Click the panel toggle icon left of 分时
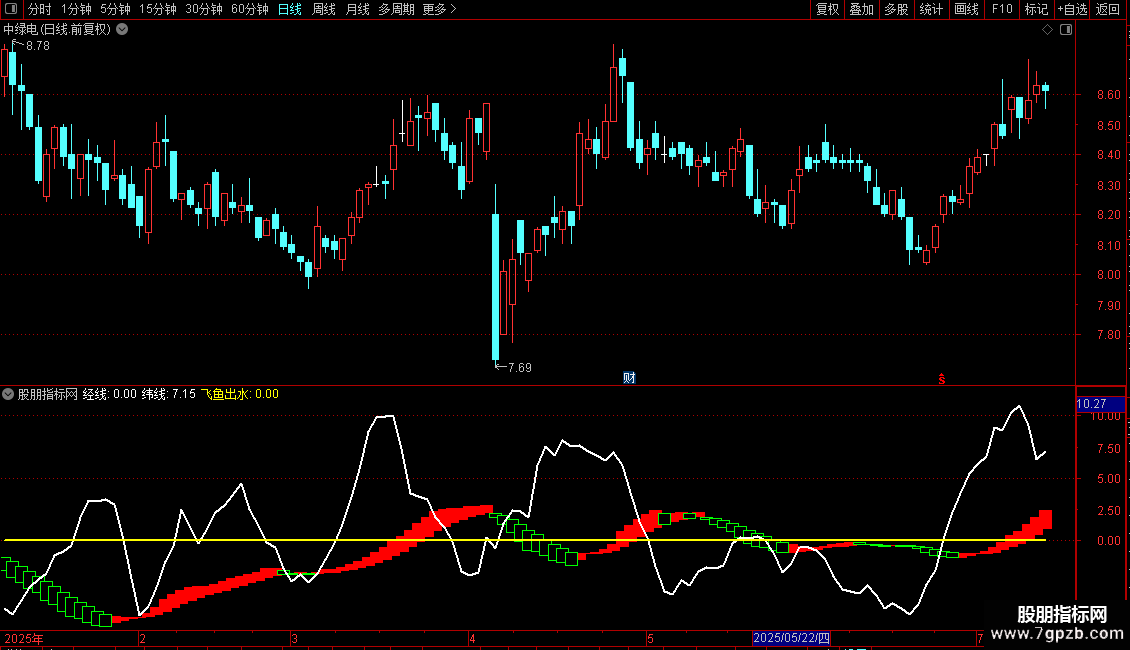The width and height of the screenshot is (1130, 650). tap(11, 9)
